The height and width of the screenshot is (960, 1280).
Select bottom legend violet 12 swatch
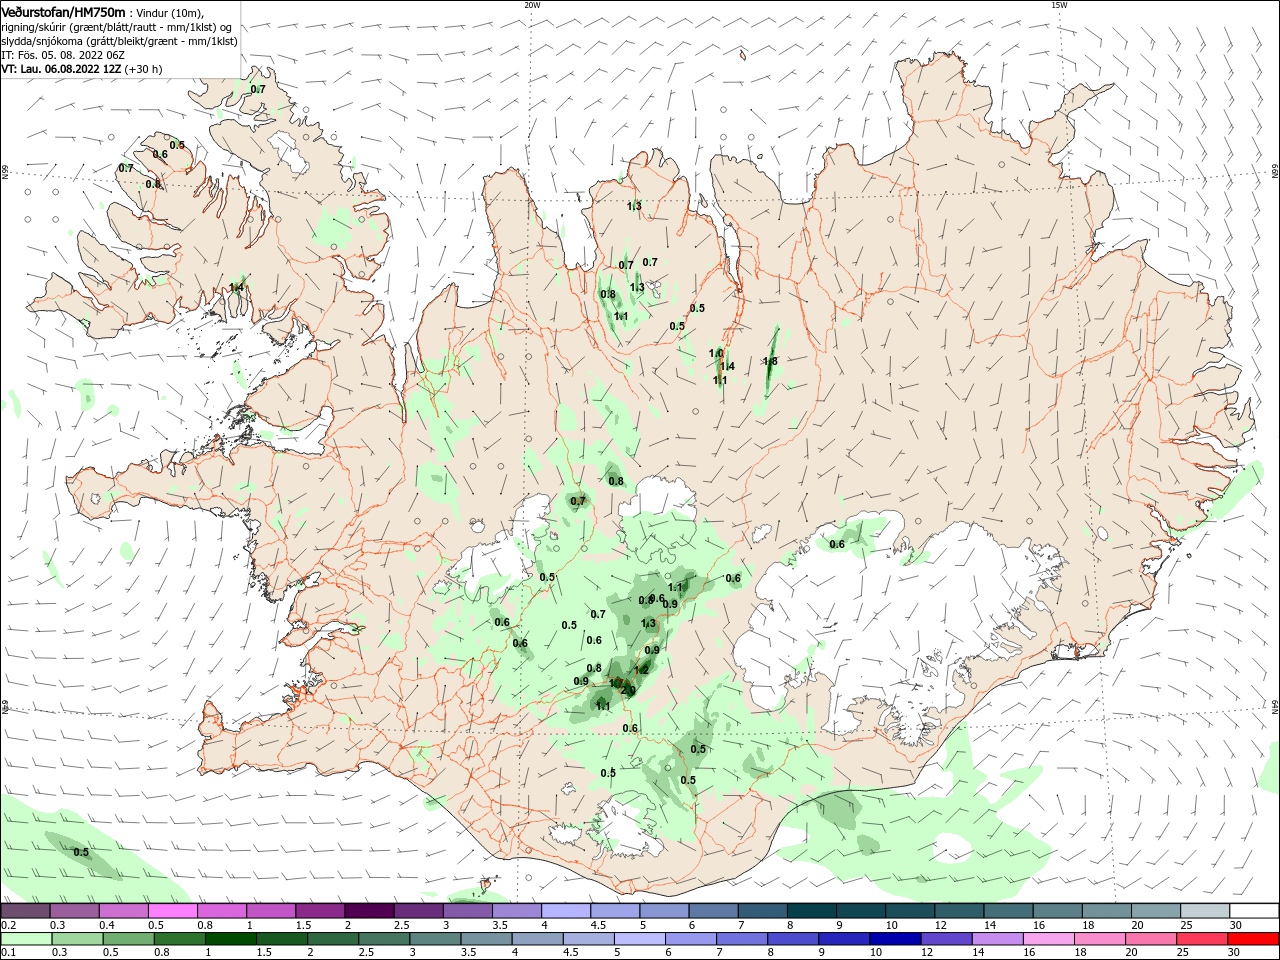coord(946,939)
